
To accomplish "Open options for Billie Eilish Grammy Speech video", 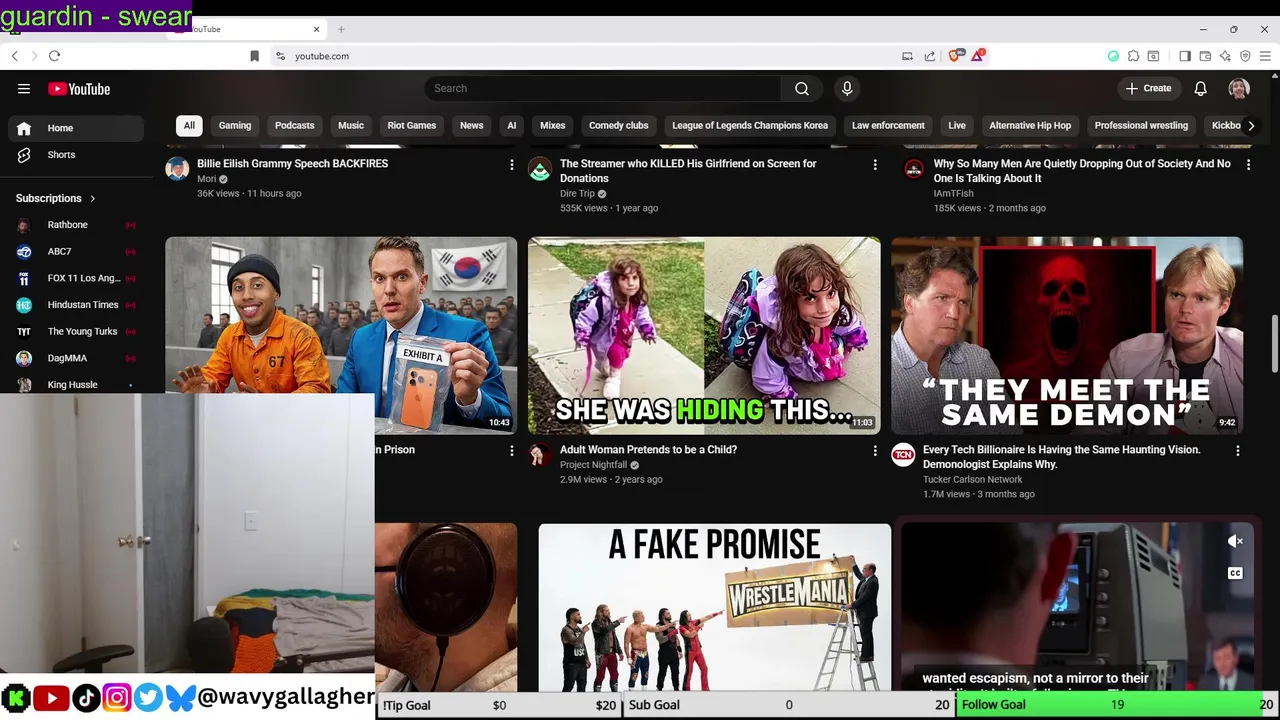I will [x=512, y=164].
